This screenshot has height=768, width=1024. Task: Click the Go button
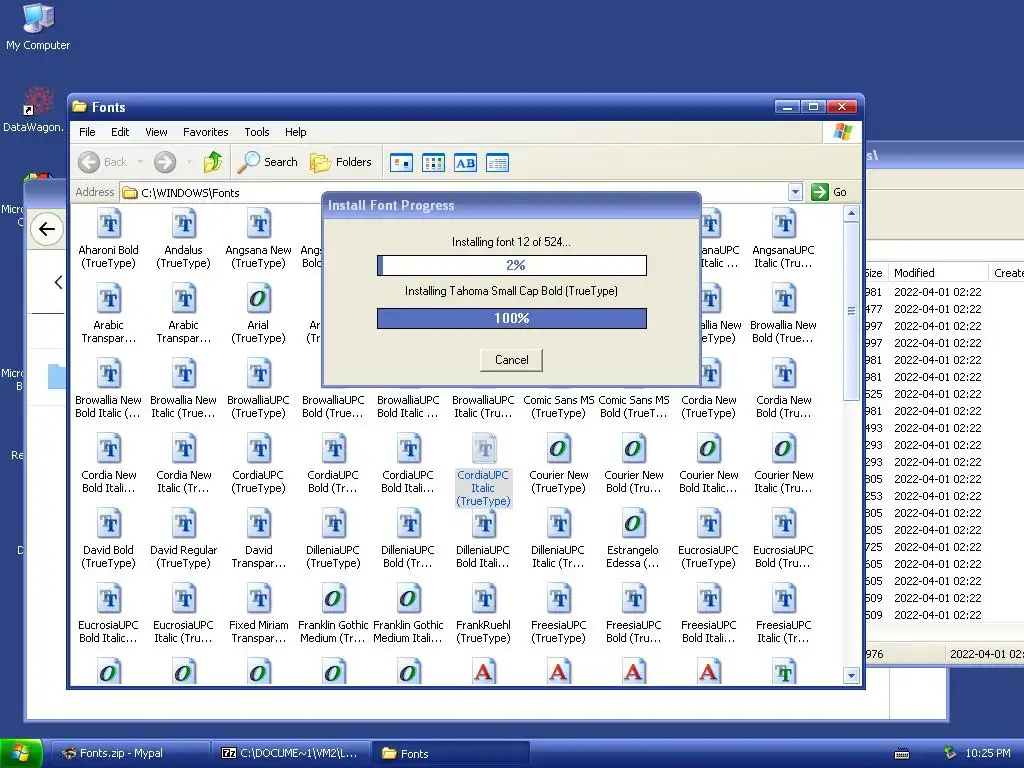tap(829, 192)
